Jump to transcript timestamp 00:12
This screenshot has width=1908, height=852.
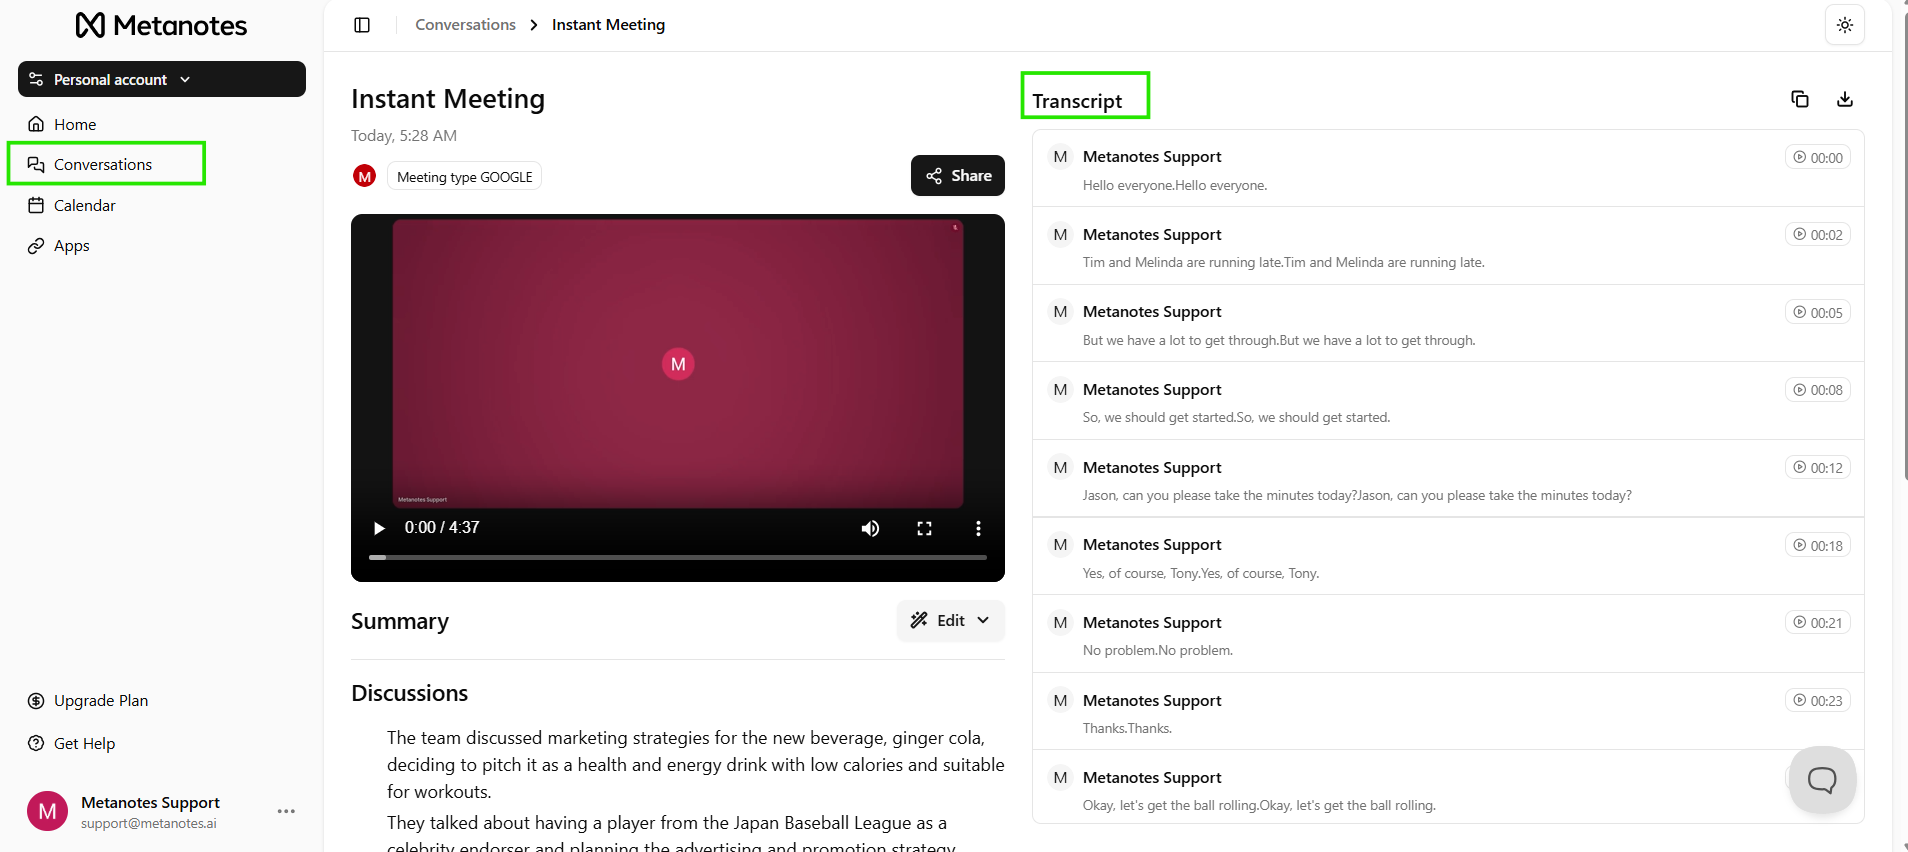pyautogui.click(x=1817, y=468)
